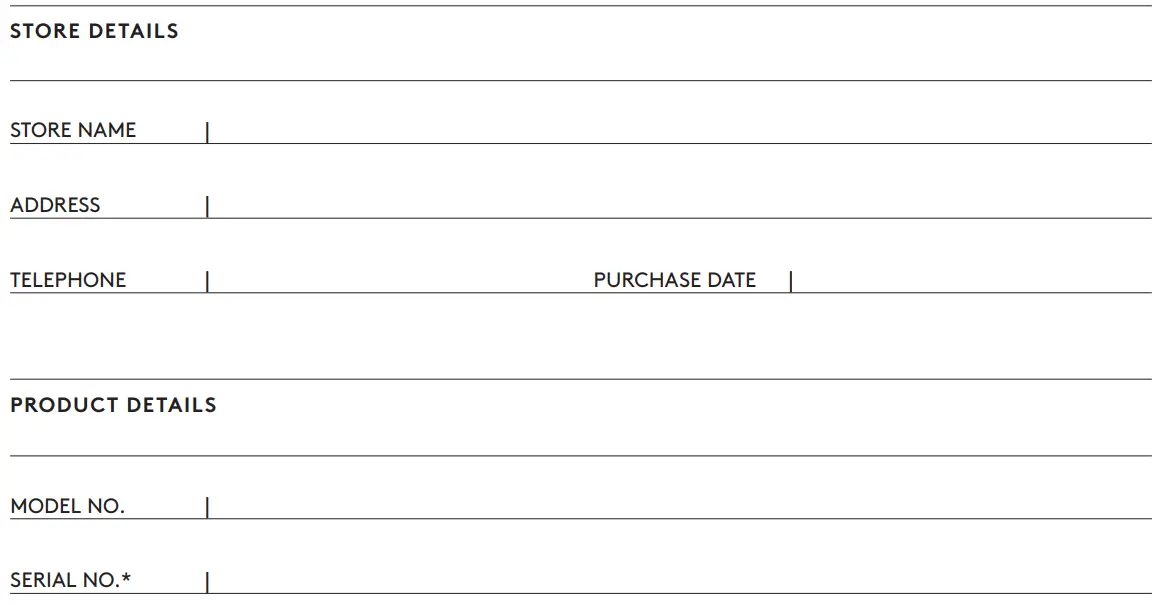Click the Address input line

680,206
